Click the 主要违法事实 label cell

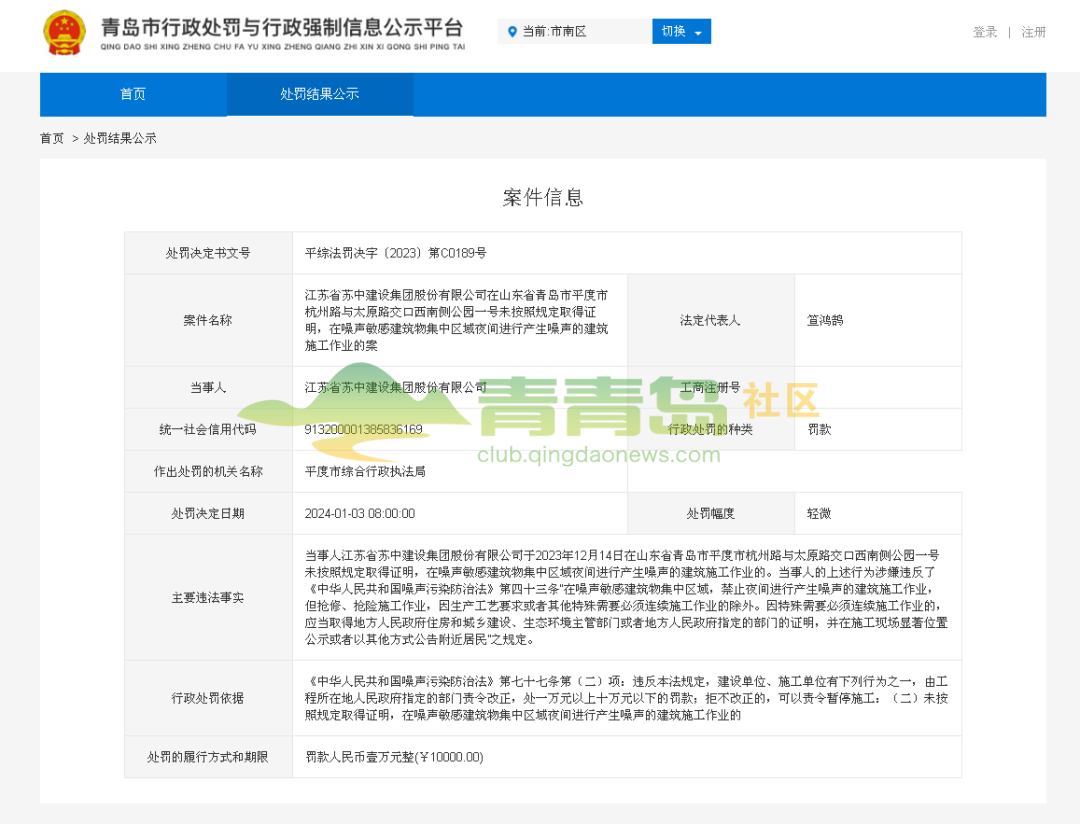click(x=208, y=597)
